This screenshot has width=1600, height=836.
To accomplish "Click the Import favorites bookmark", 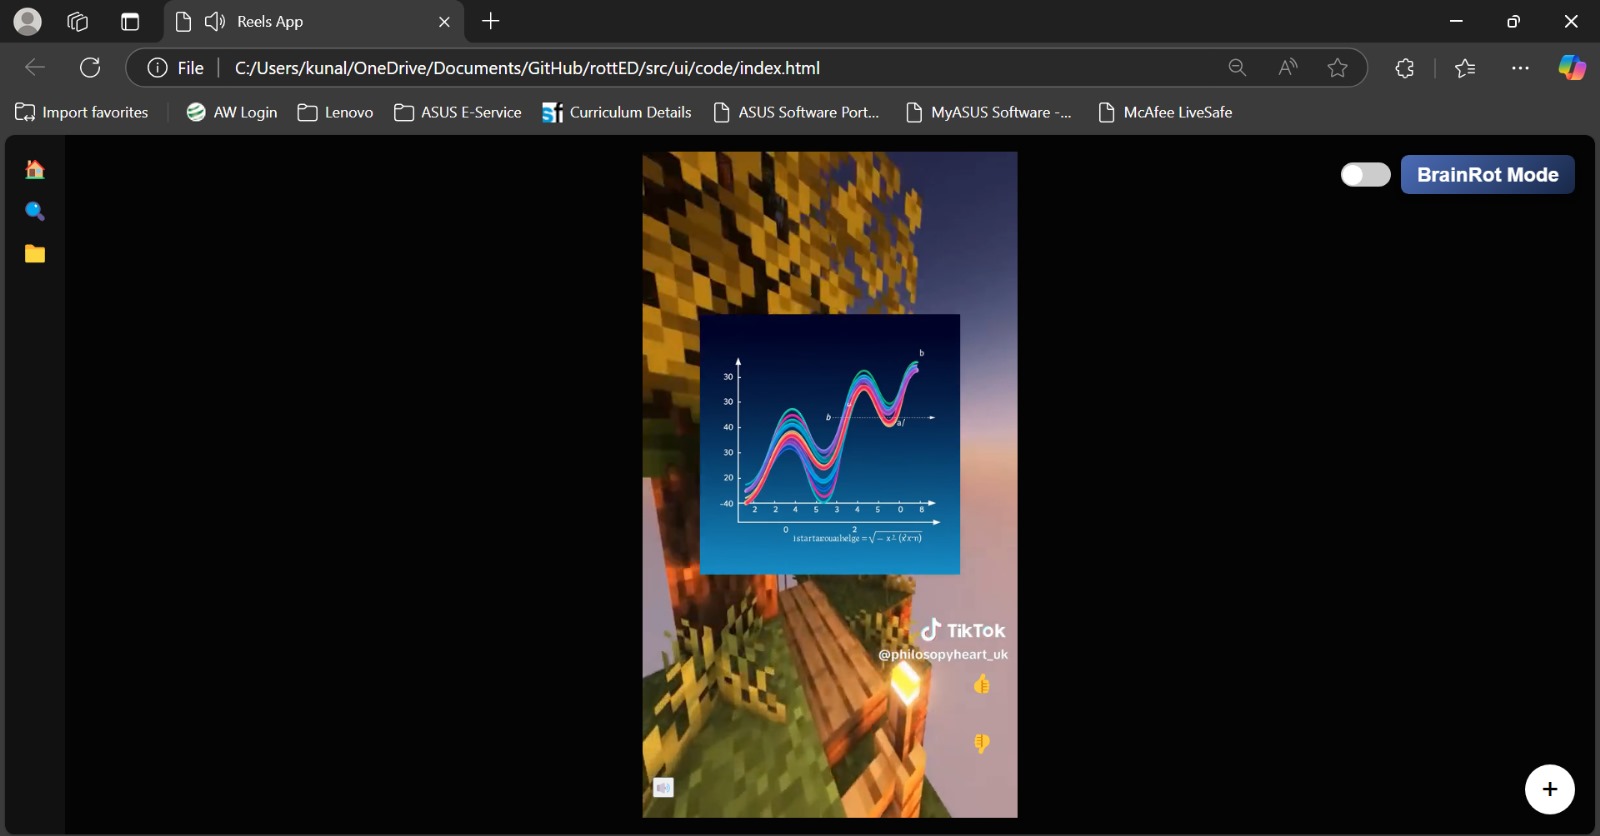I will 82,112.
